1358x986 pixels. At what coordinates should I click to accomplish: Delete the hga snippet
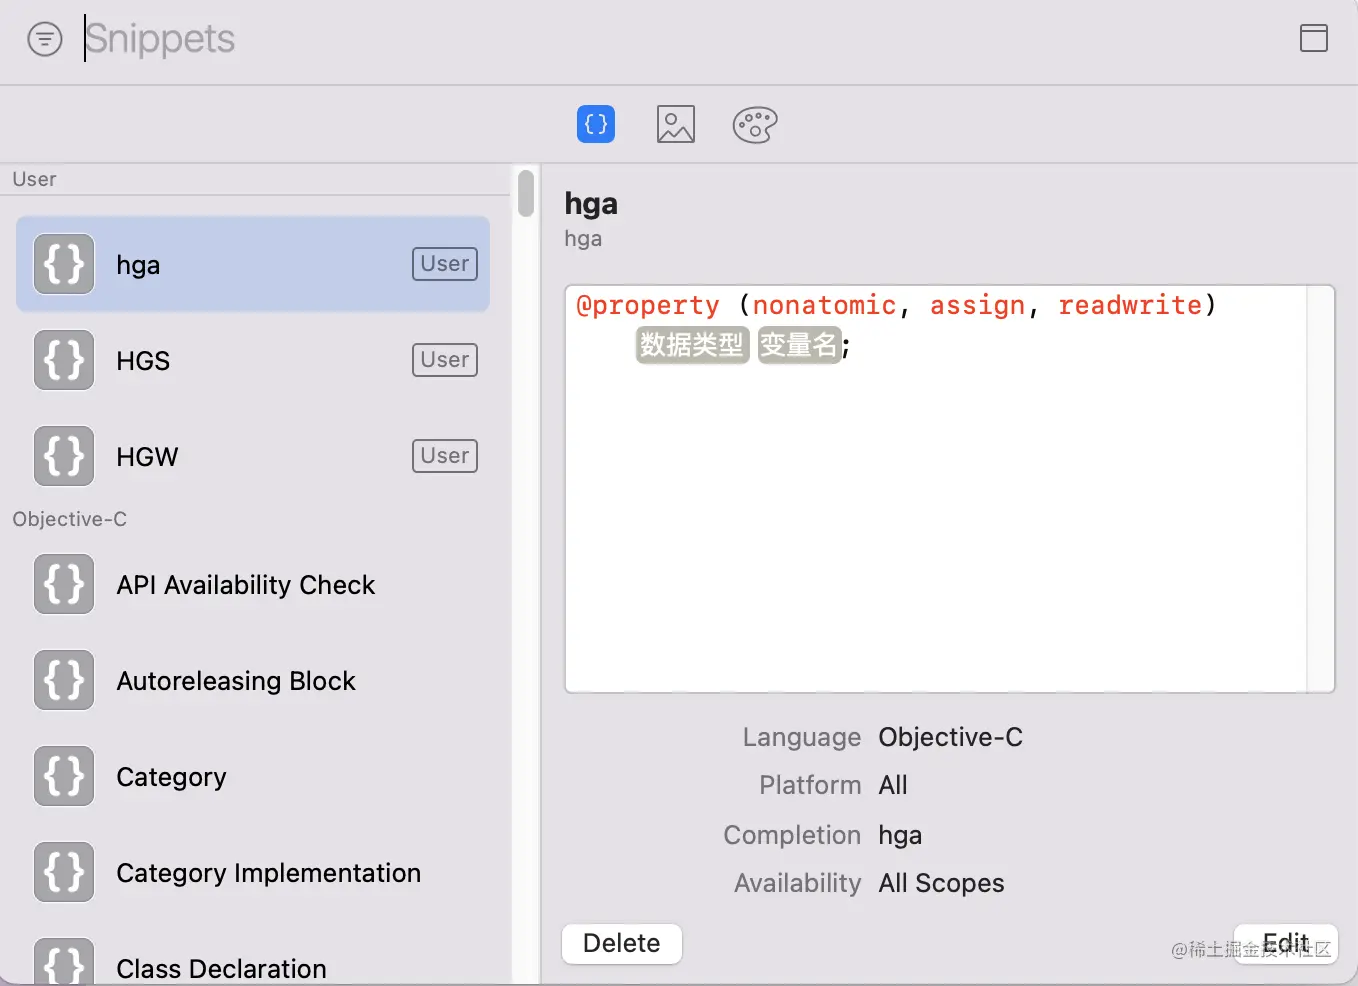[622, 943]
